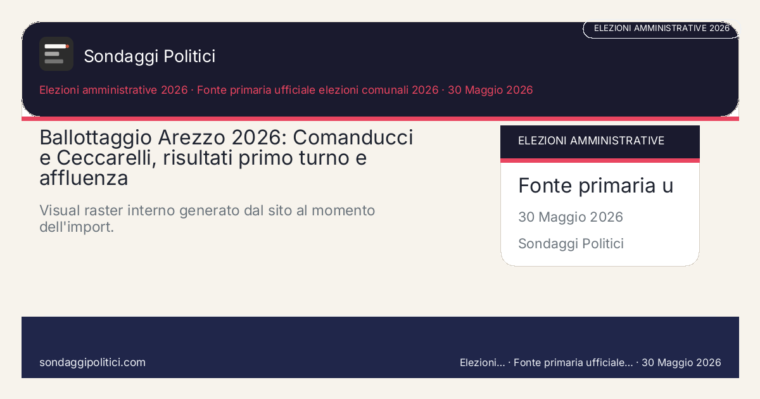
Task: Click Comanducci name in the headline
Action: (x=353, y=138)
